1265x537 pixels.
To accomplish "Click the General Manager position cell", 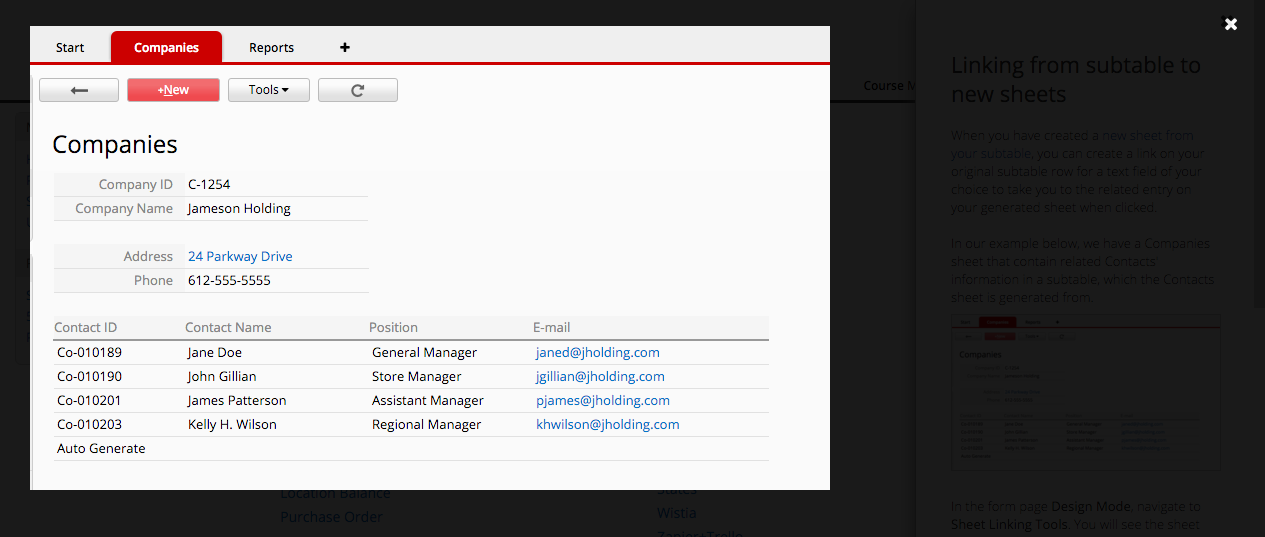I will 424,352.
